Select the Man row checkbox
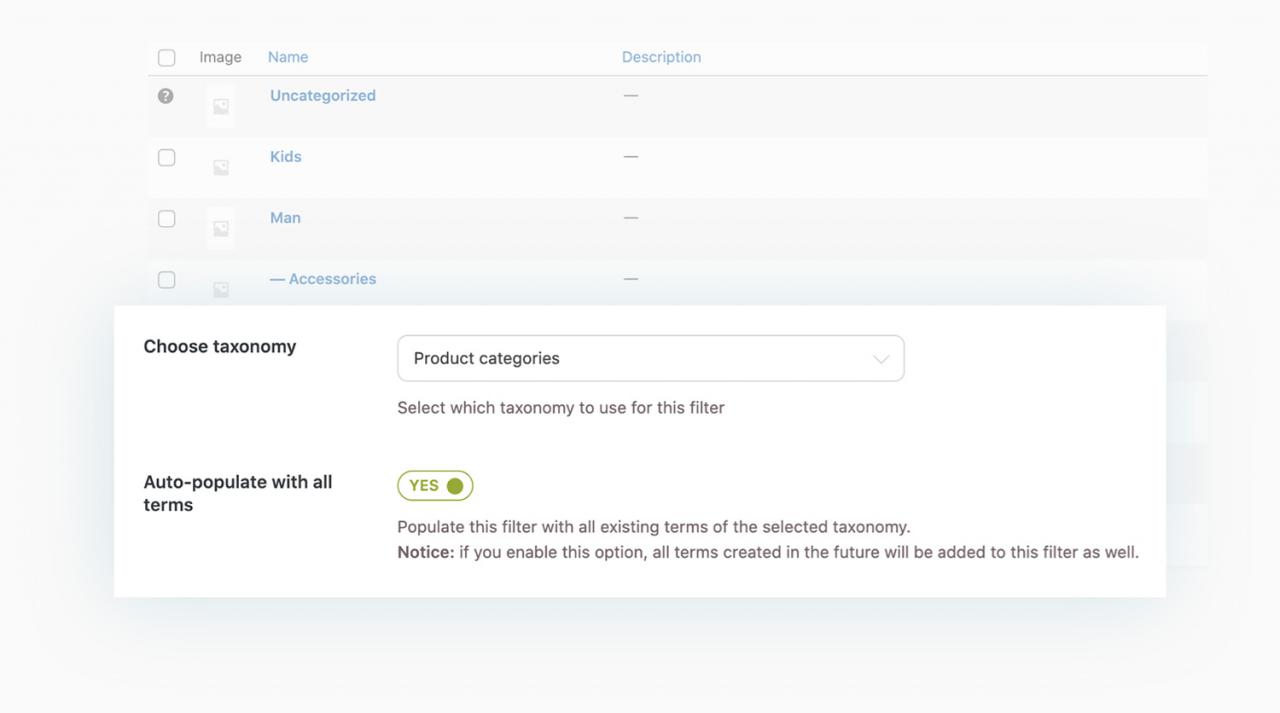Viewport: 1280px width, 713px height. 167,219
